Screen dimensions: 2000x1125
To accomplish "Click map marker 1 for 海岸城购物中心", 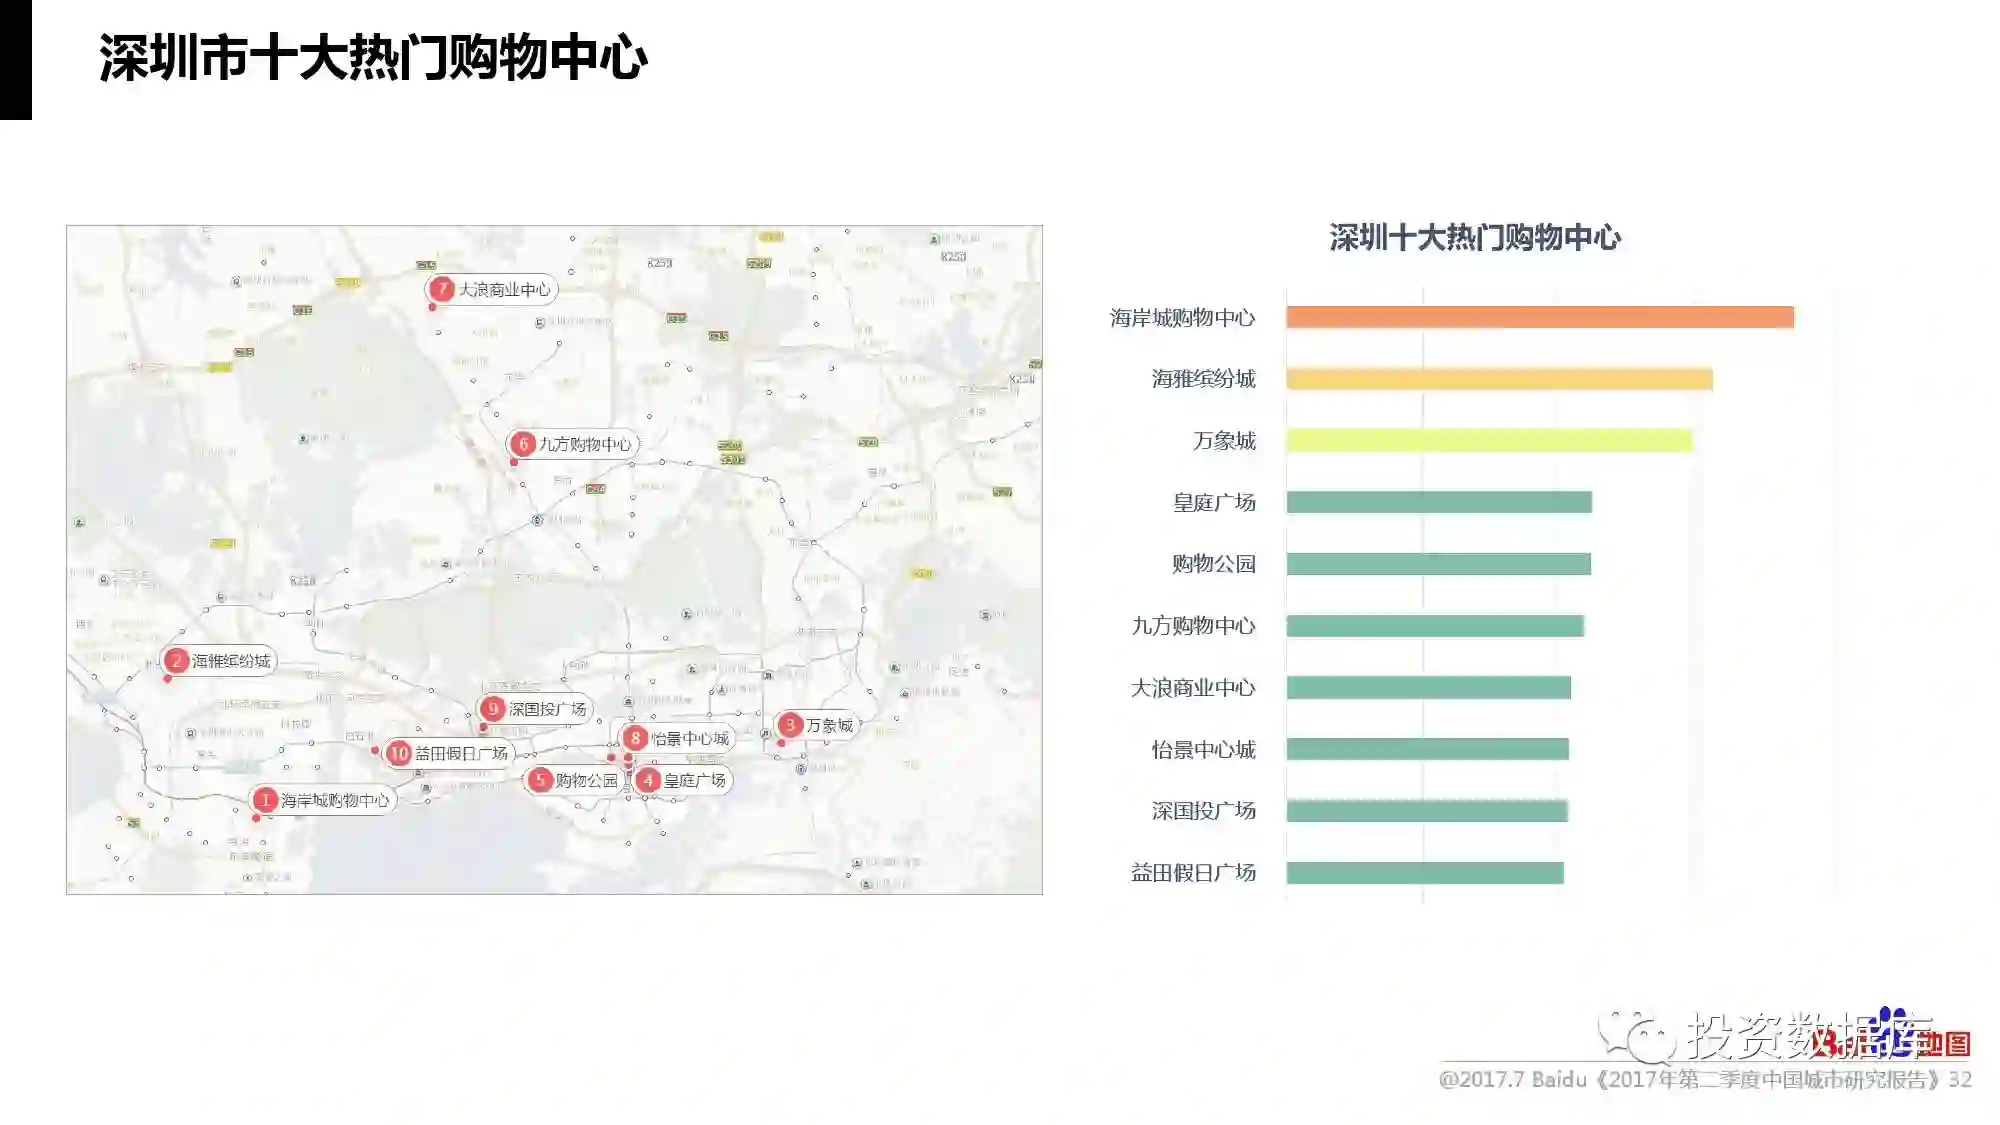I will pyautogui.click(x=265, y=800).
